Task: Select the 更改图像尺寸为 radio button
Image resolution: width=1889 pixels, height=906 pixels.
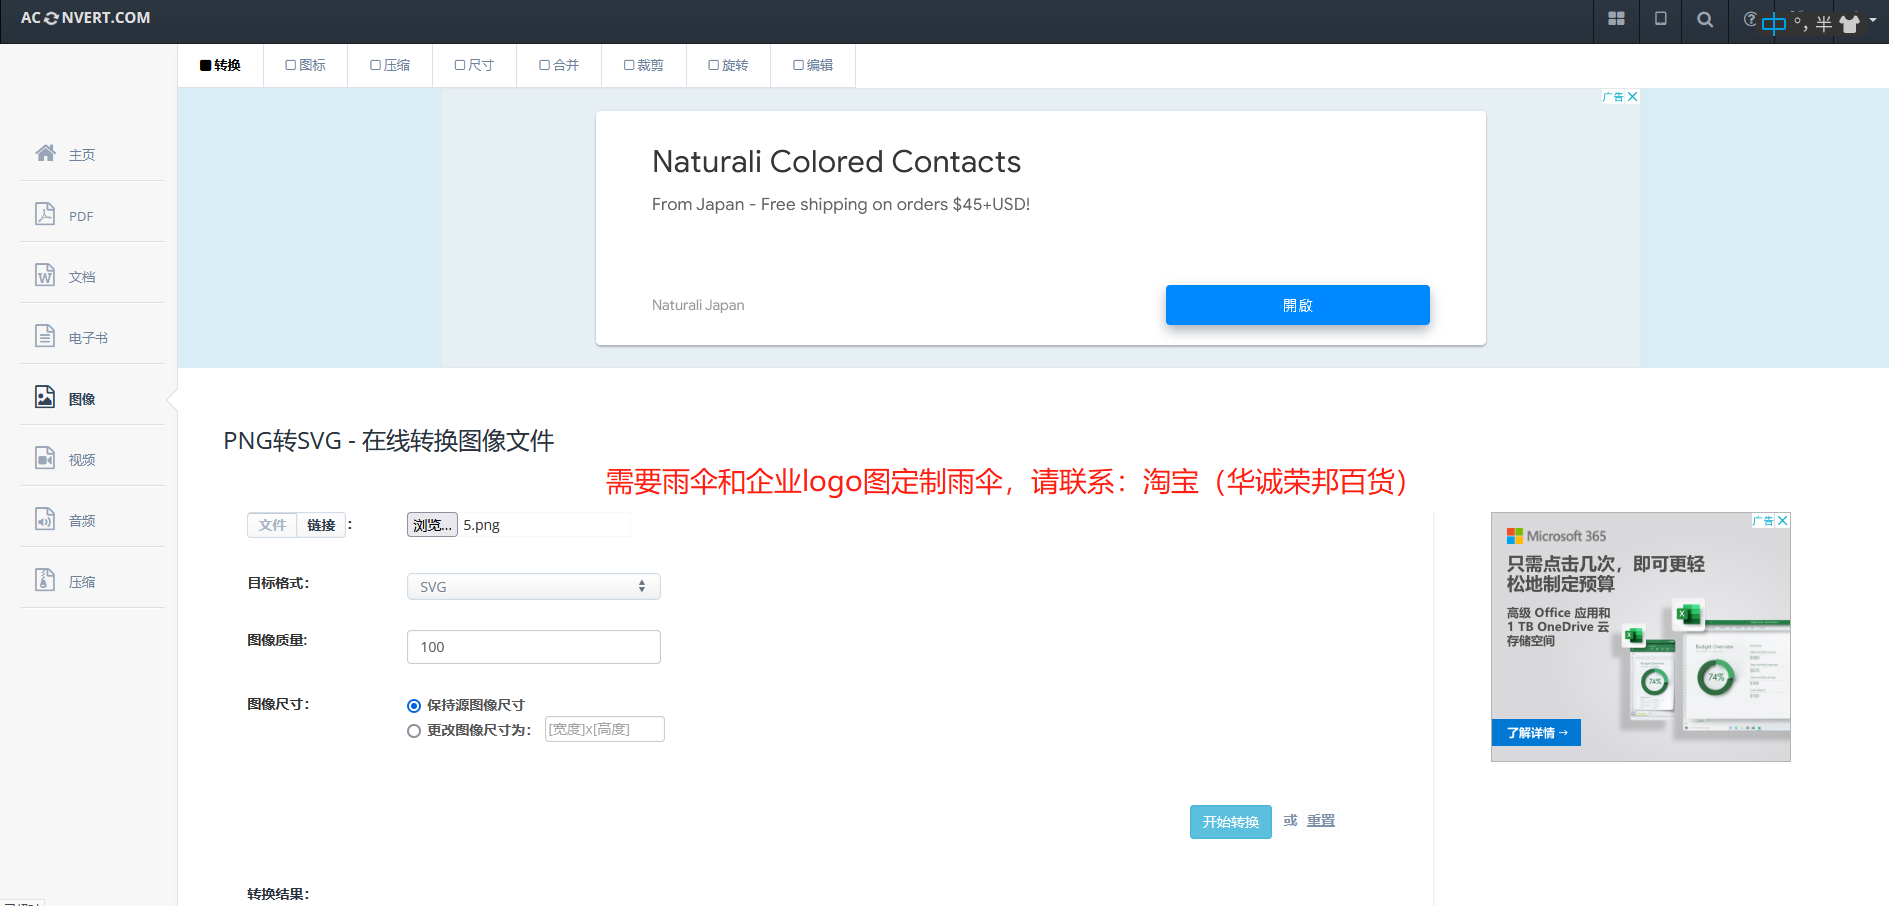Action: (413, 730)
